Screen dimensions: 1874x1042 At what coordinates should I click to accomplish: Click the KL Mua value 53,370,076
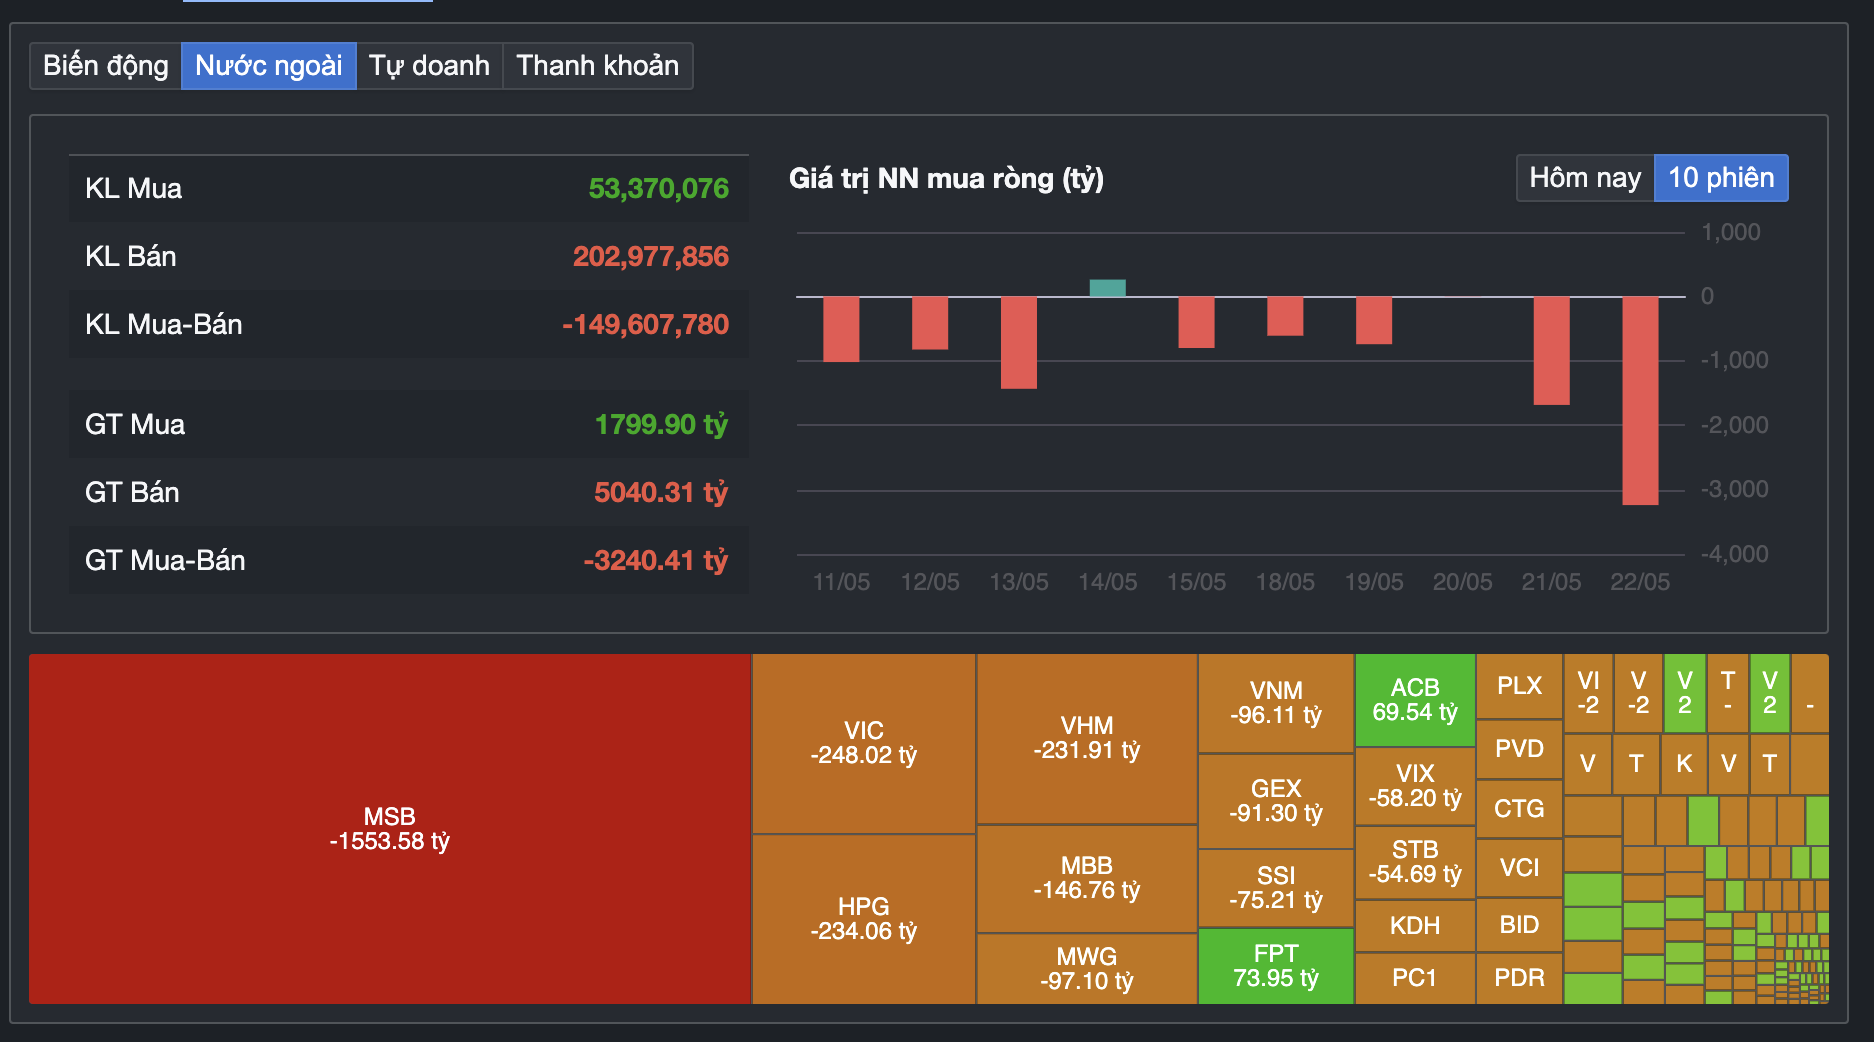point(658,189)
